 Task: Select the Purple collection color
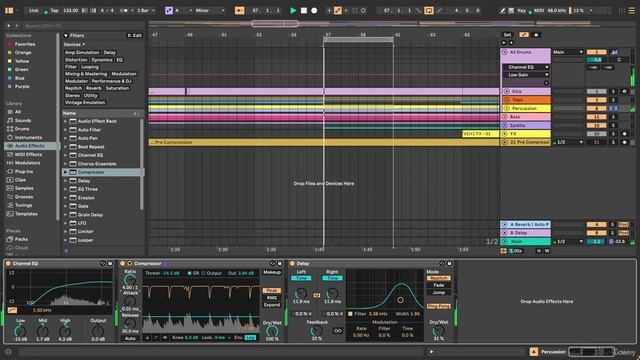[22, 87]
